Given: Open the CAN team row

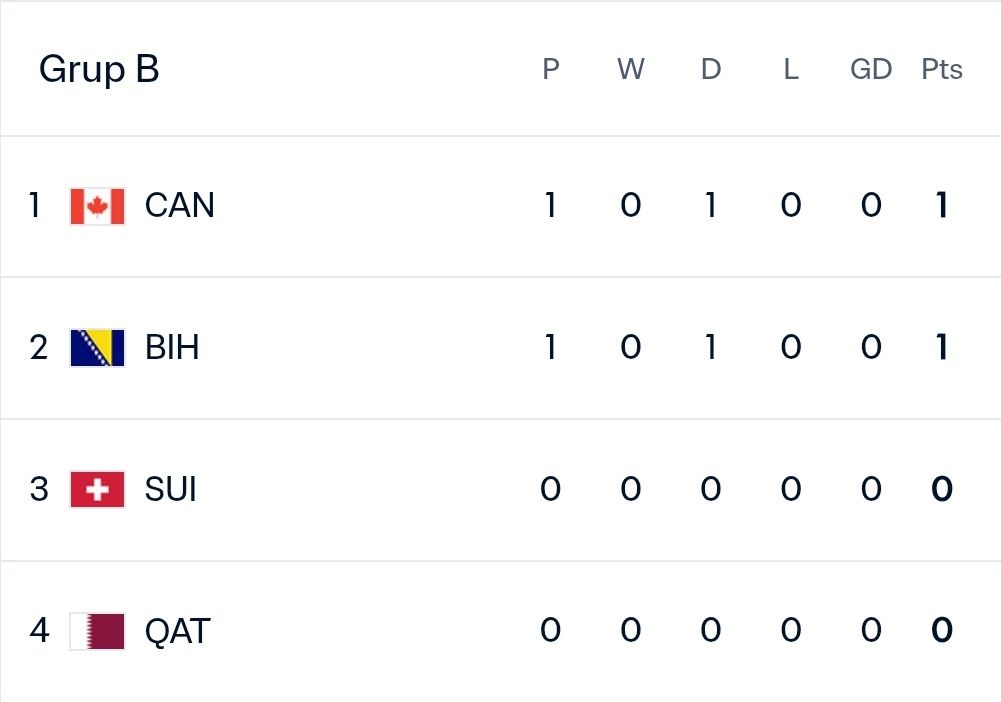Looking at the screenshot, I should [x=500, y=206].
